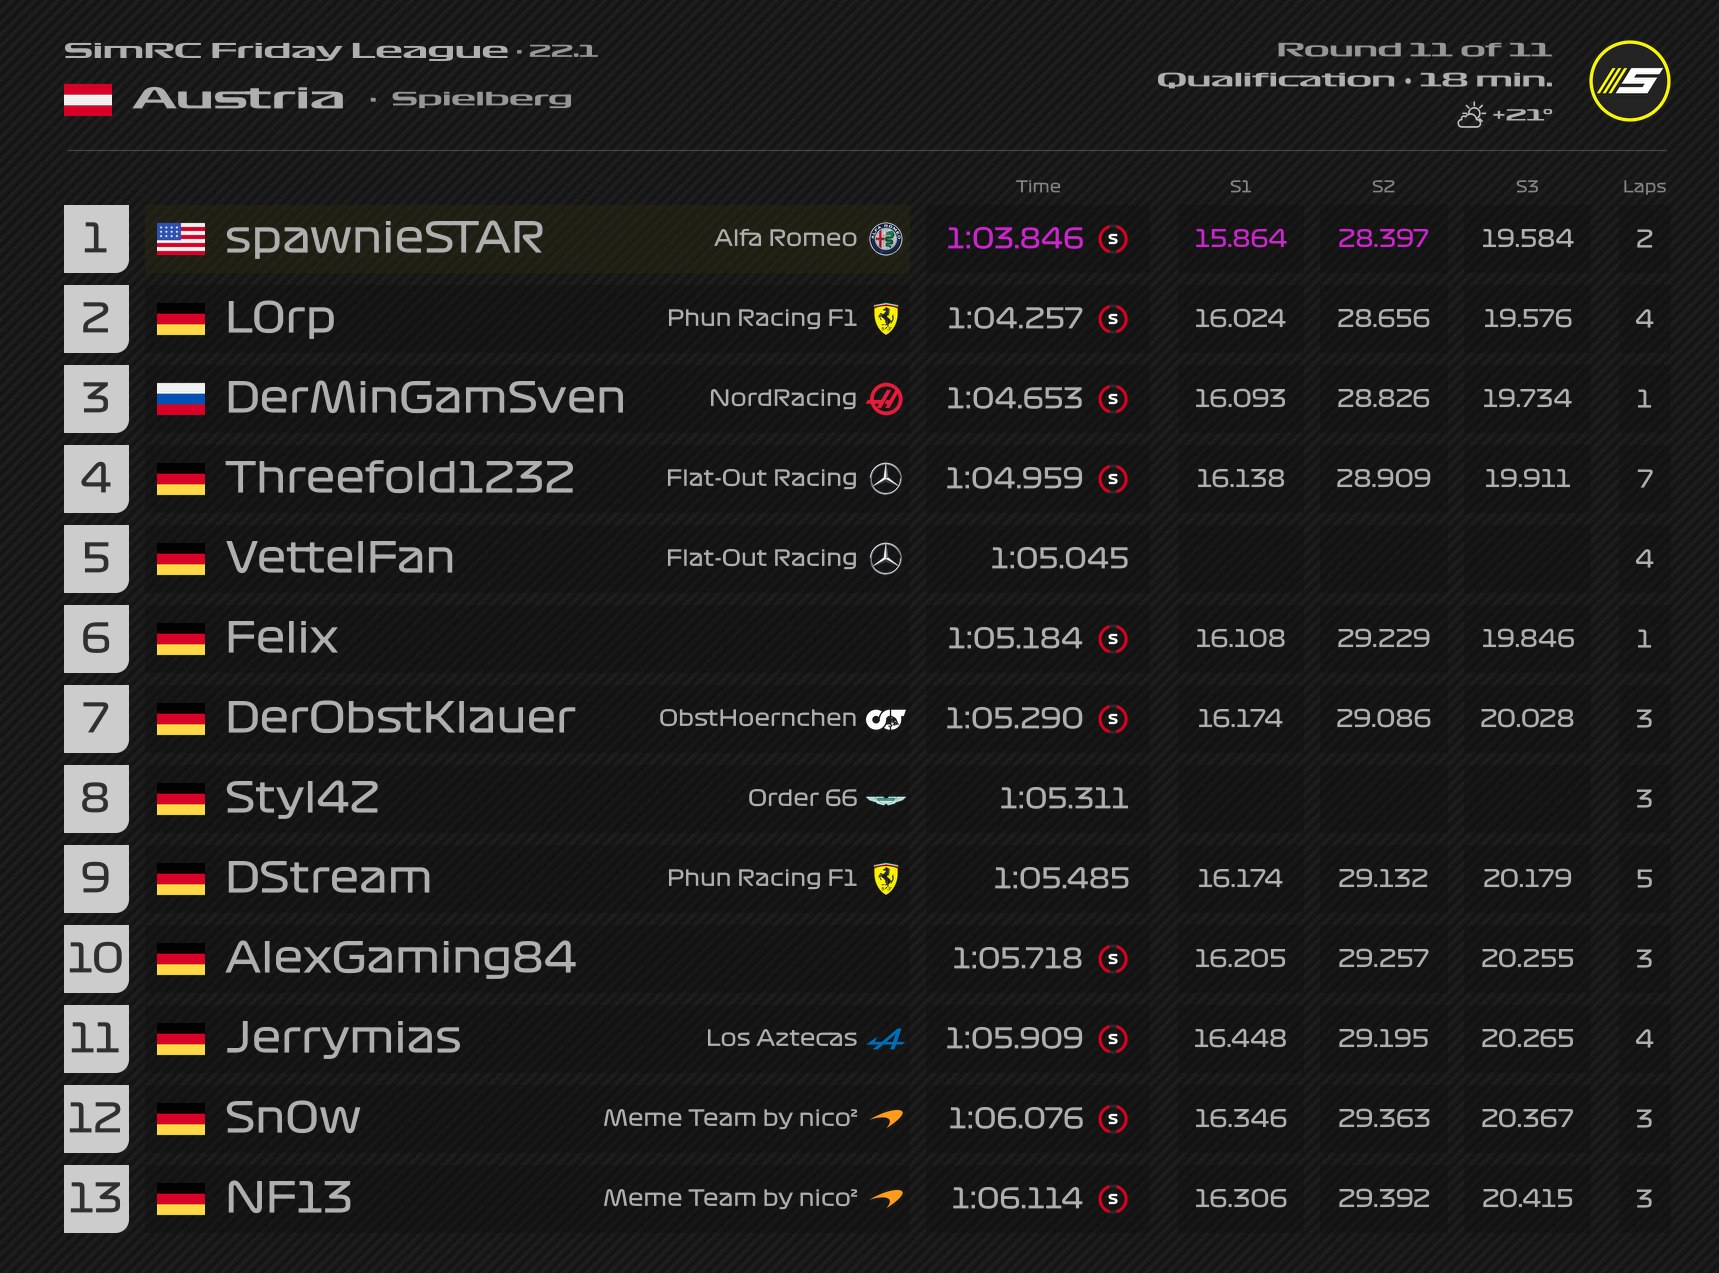Click the soft tyre icon beside 1:03.846
Screen dimensions: 1719x1273
tap(1113, 239)
